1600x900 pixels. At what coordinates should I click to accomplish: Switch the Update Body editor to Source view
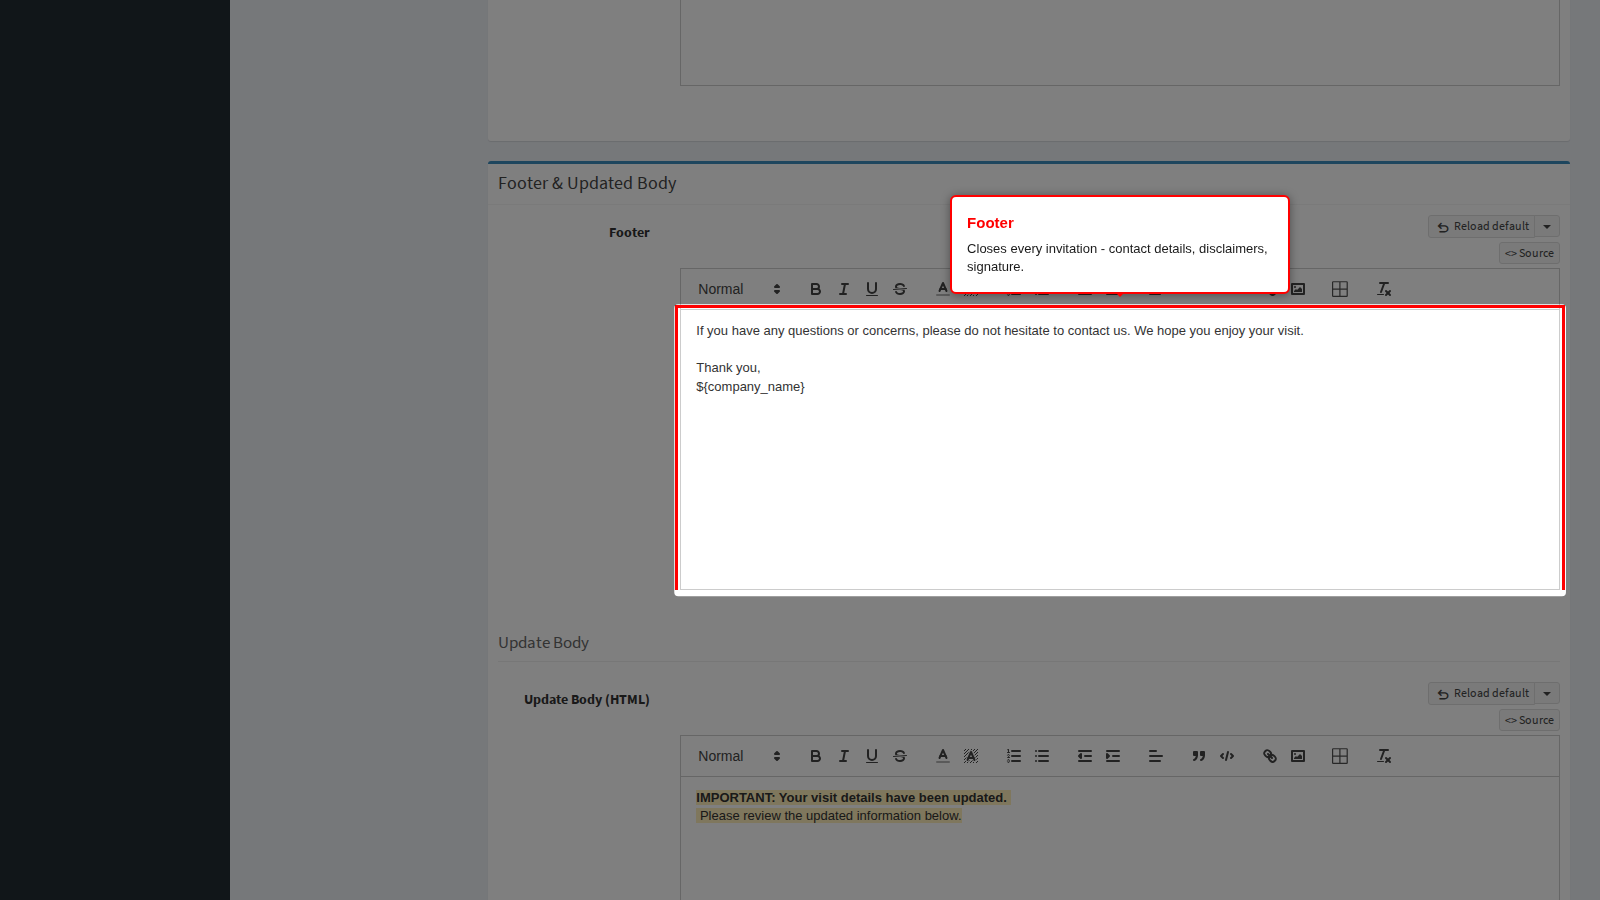1529,721
